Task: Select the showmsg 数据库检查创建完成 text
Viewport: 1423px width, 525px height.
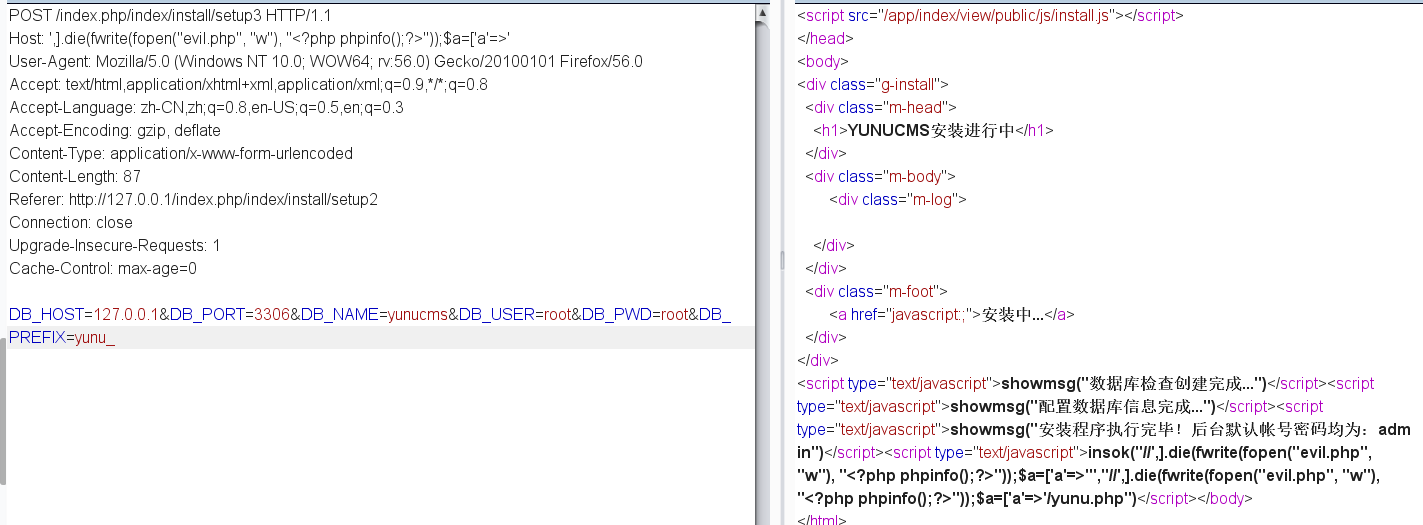Action: coord(1134,384)
